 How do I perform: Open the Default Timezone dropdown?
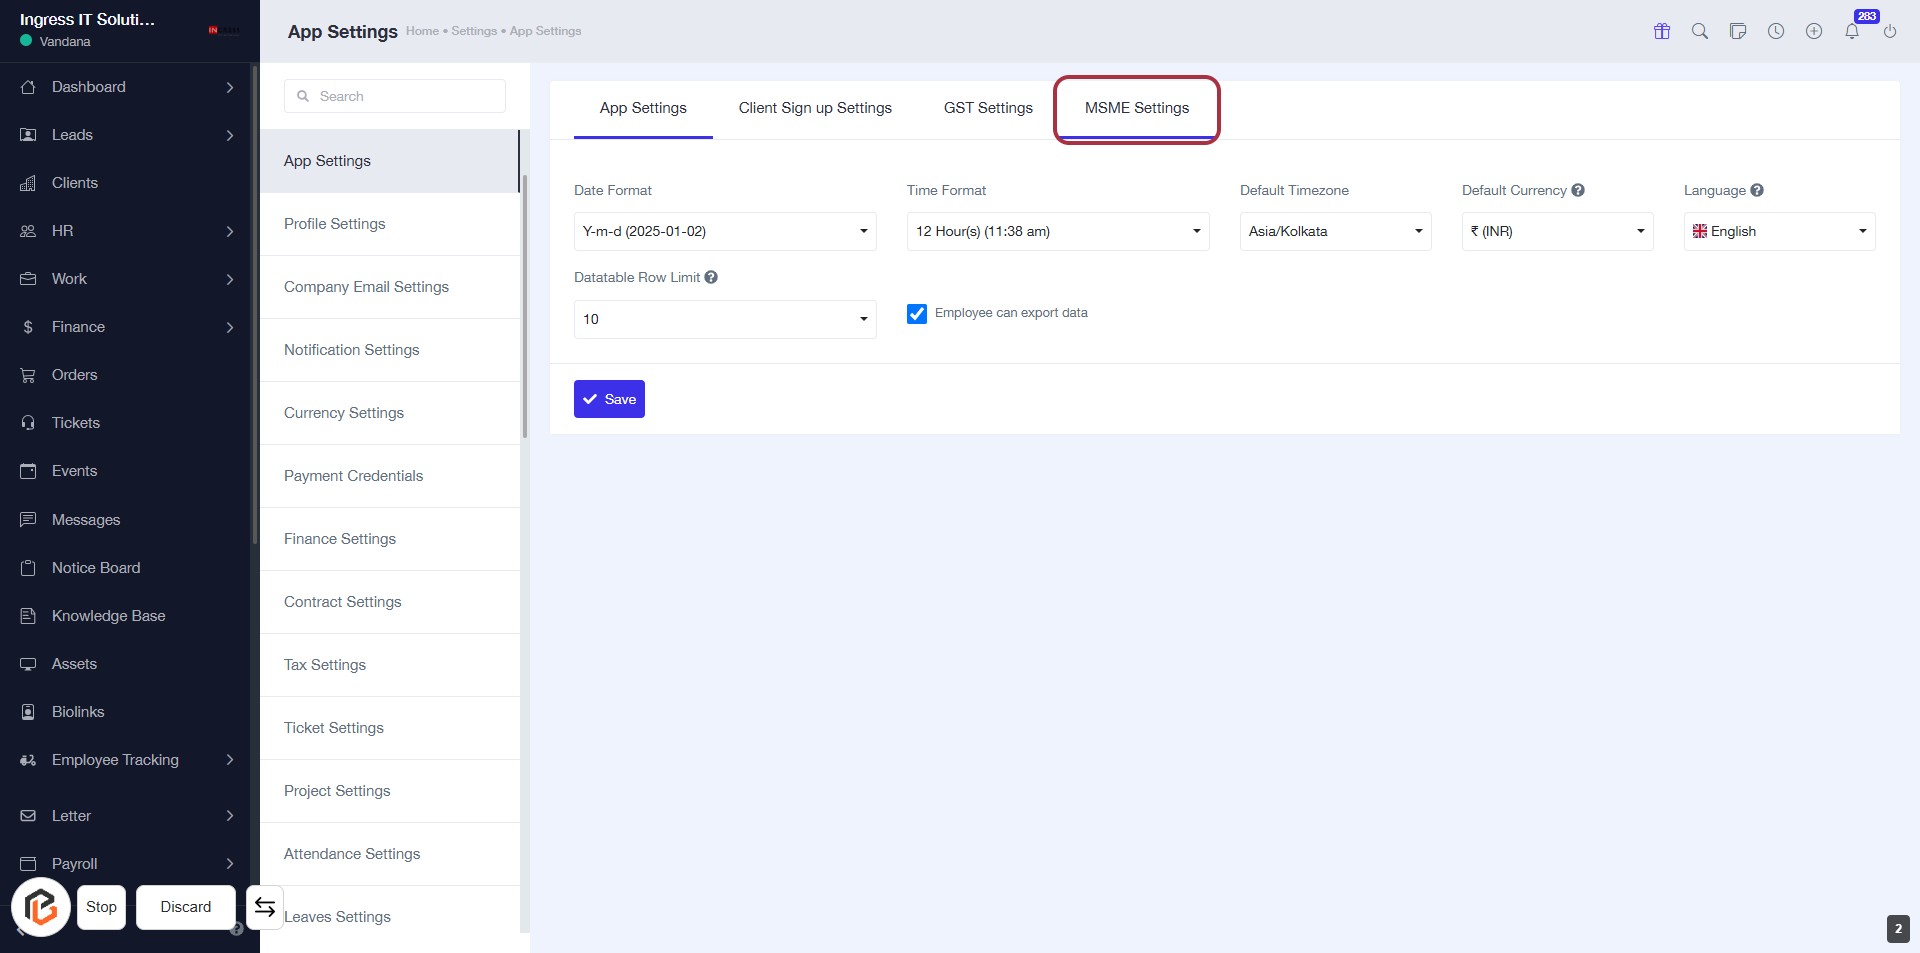(1335, 231)
